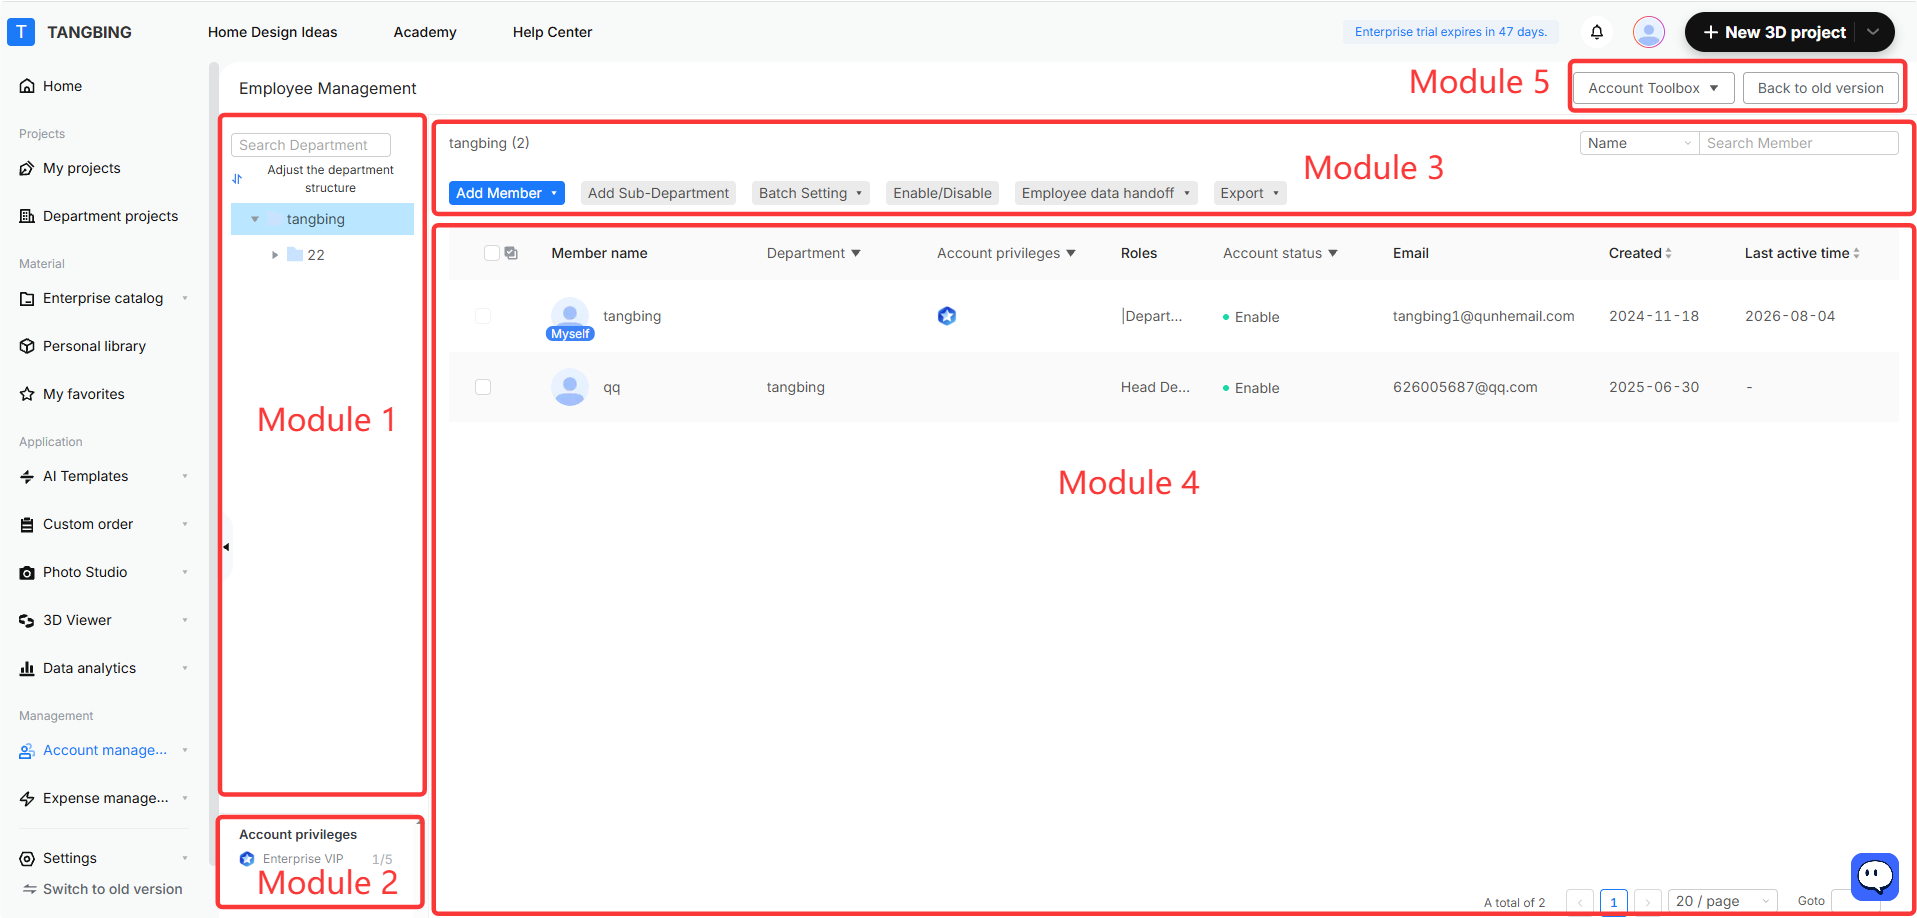The height and width of the screenshot is (918, 1917).
Task: Filter by the Account status column dropdown
Action: pos(1333,253)
